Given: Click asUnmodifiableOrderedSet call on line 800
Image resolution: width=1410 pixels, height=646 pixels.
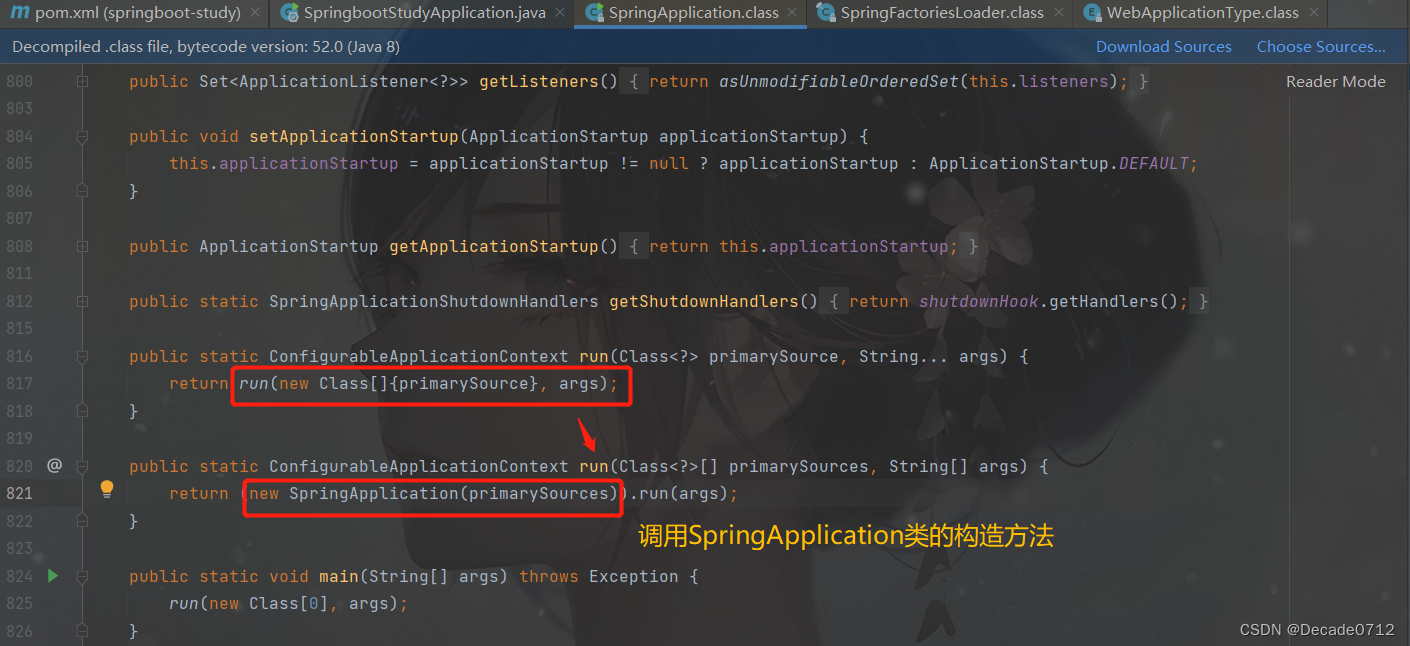Looking at the screenshot, I should tap(839, 81).
